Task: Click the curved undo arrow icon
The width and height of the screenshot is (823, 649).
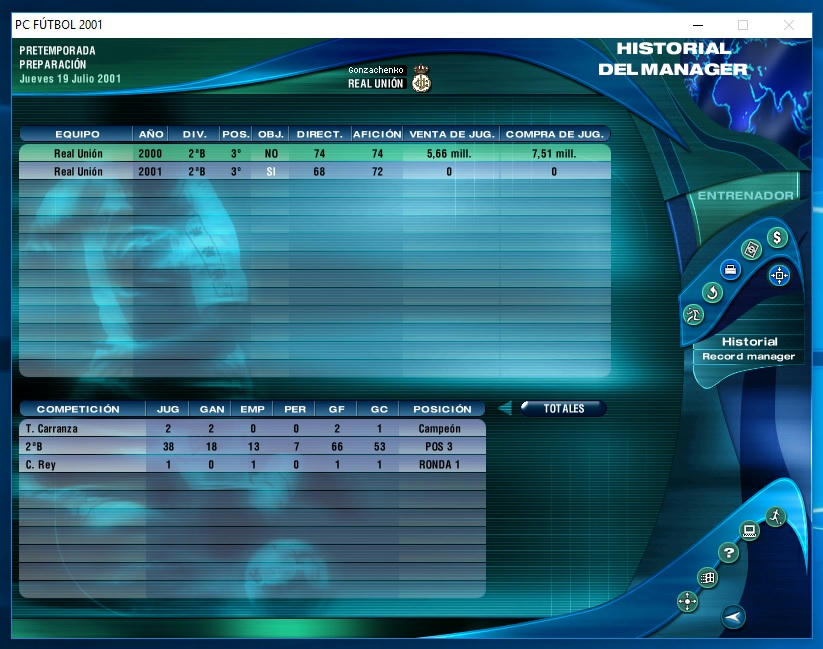Action: tap(712, 292)
